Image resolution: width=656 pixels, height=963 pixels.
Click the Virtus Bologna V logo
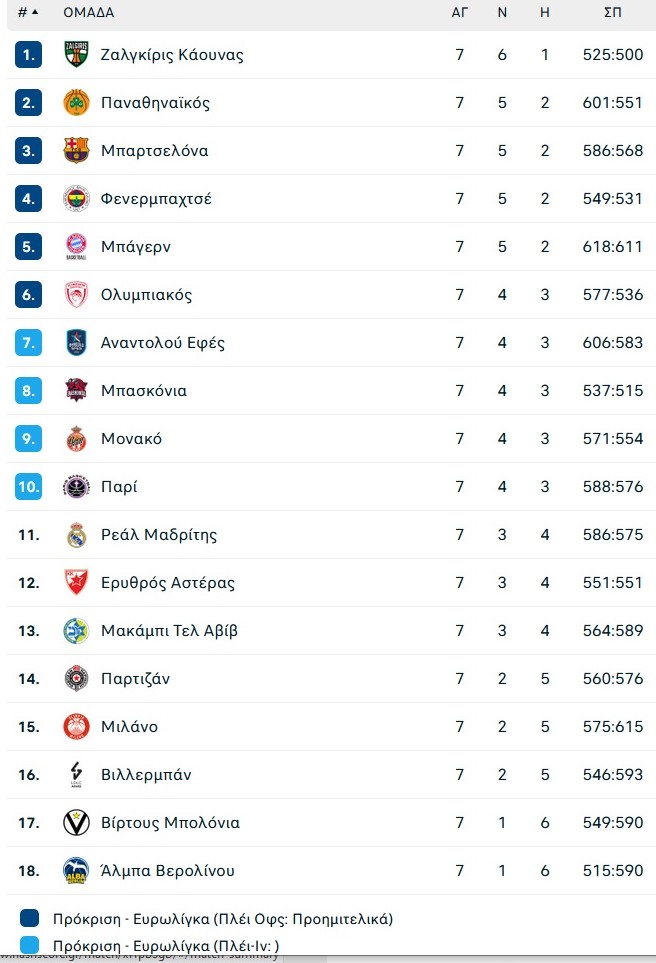(x=76, y=822)
